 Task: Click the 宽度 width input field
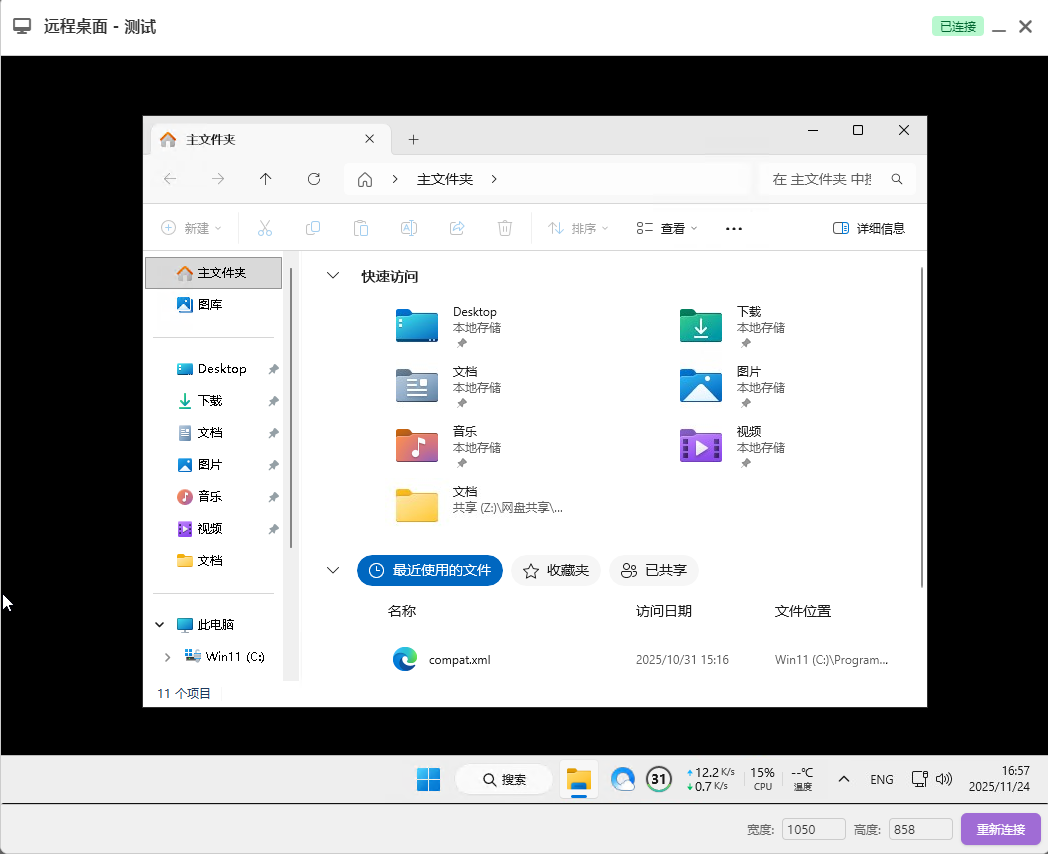(x=813, y=829)
